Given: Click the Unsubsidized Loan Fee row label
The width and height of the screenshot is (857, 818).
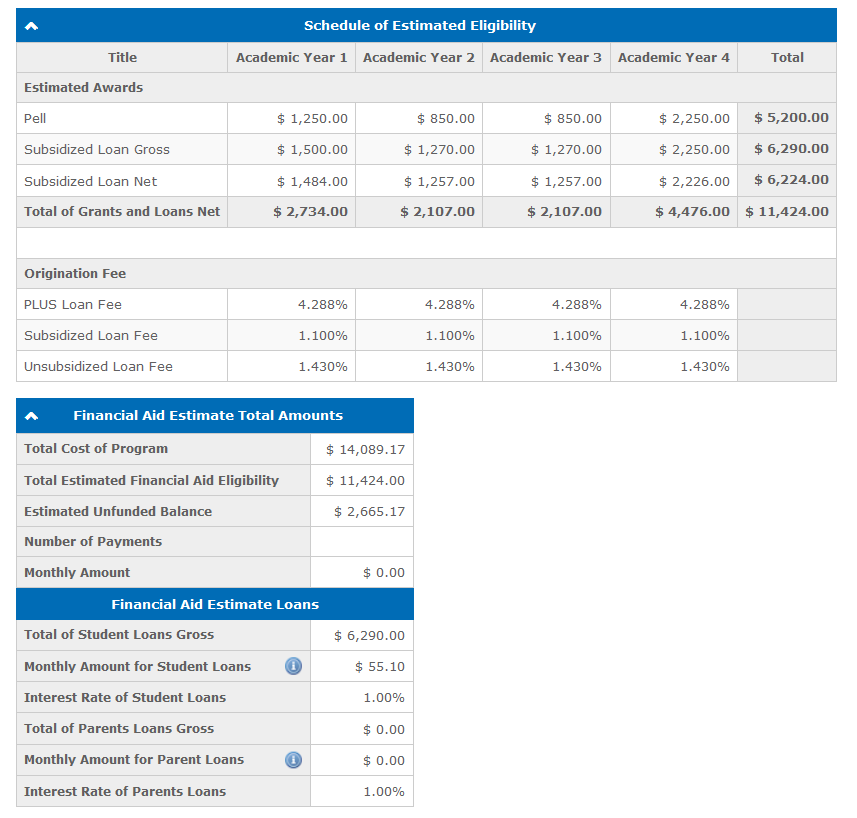Looking at the screenshot, I should (x=98, y=367).
